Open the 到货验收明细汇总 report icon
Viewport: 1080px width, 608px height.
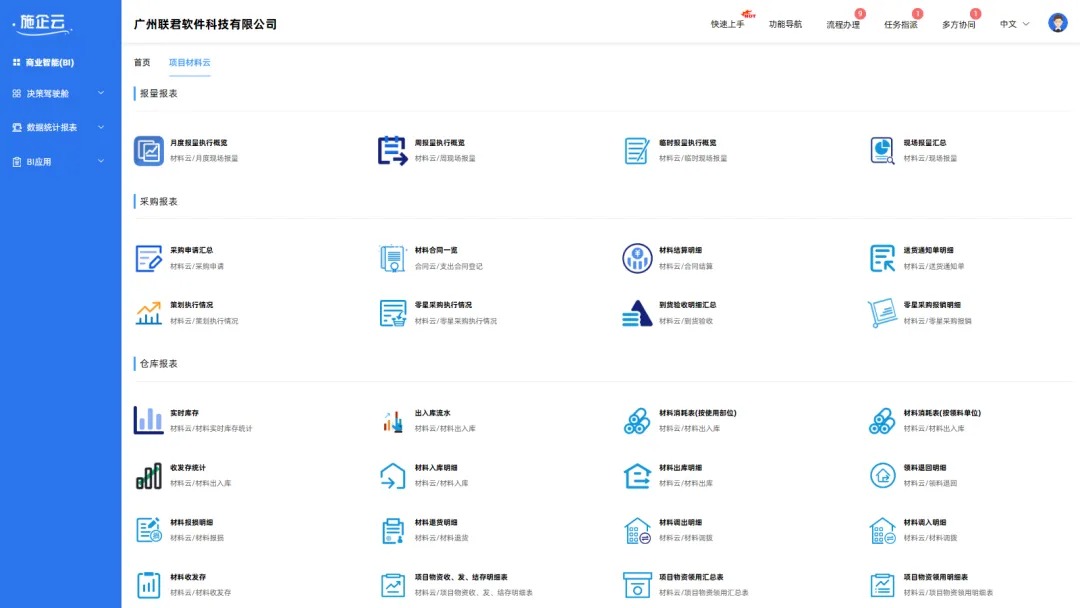point(639,313)
